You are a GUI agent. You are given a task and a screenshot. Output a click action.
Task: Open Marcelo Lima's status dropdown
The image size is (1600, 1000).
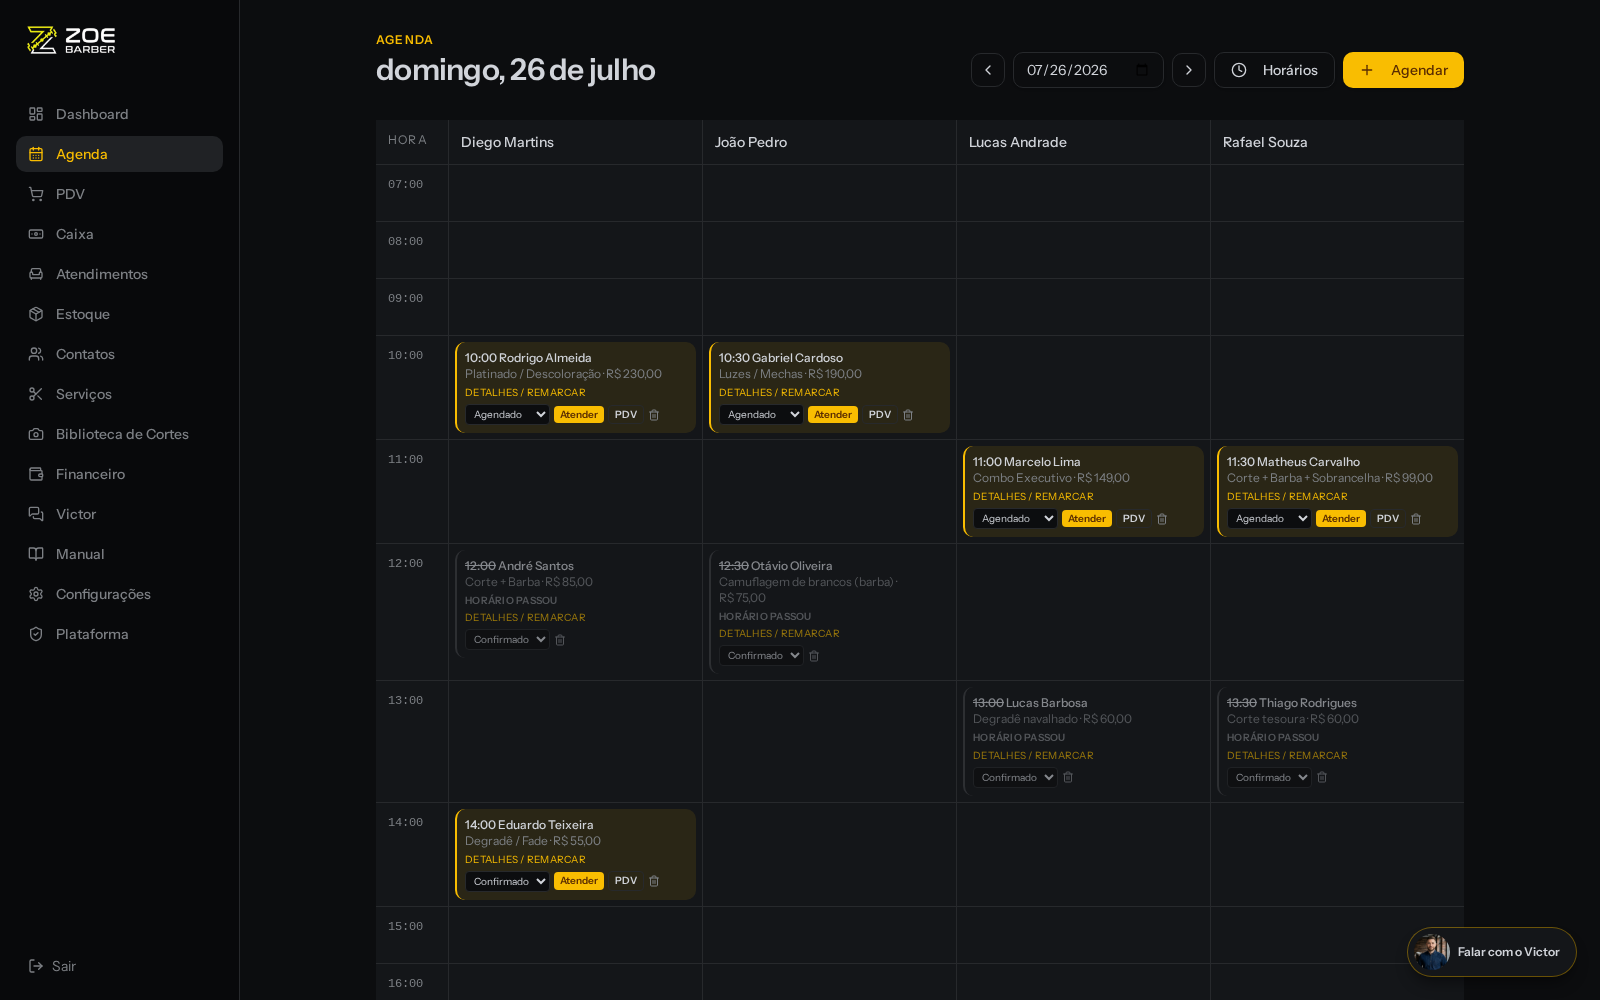tap(1015, 519)
